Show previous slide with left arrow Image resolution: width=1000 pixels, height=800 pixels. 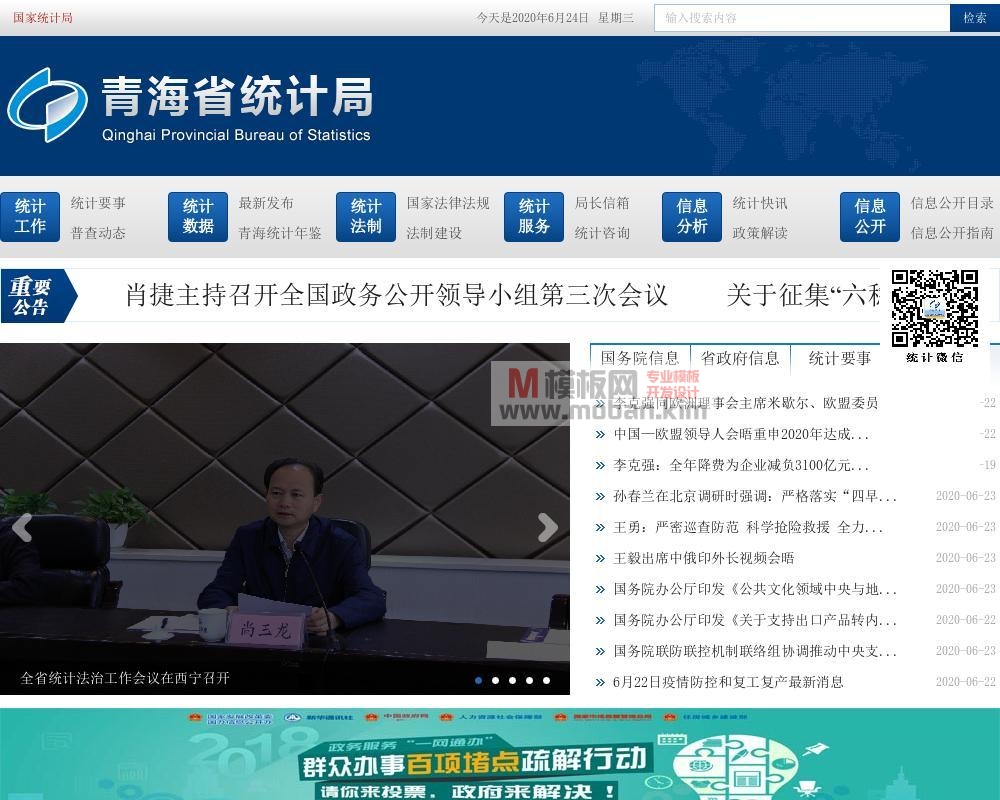[22, 528]
